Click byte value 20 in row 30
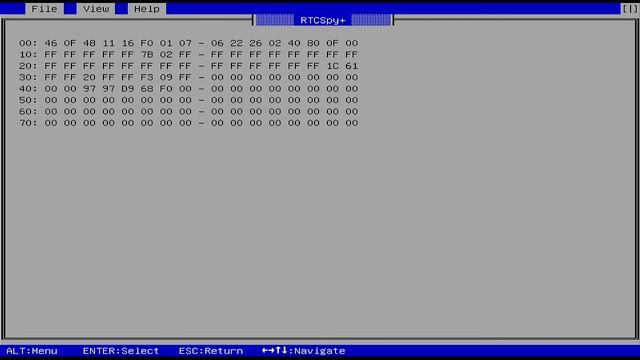The height and width of the screenshot is (360, 640). click(89, 77)
